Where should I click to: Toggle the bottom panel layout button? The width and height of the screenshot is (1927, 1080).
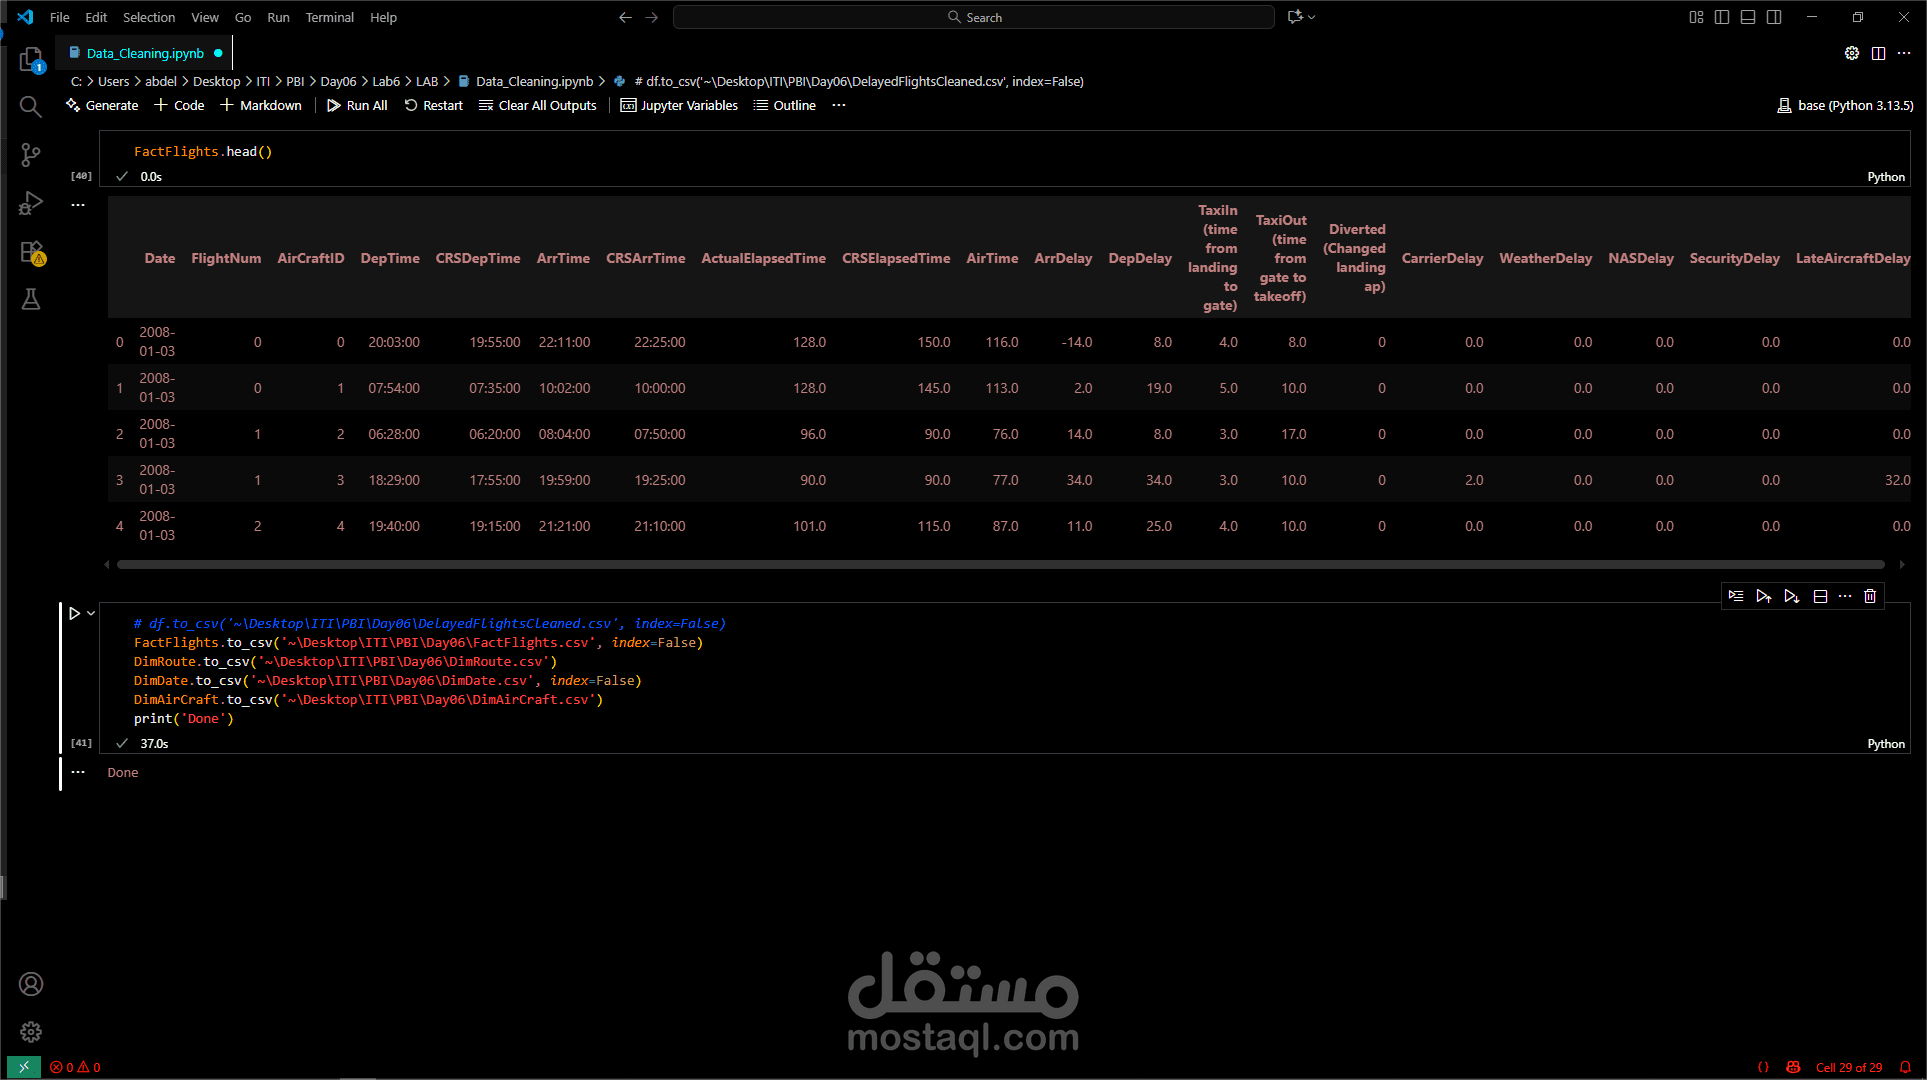tap(1748, 17)
